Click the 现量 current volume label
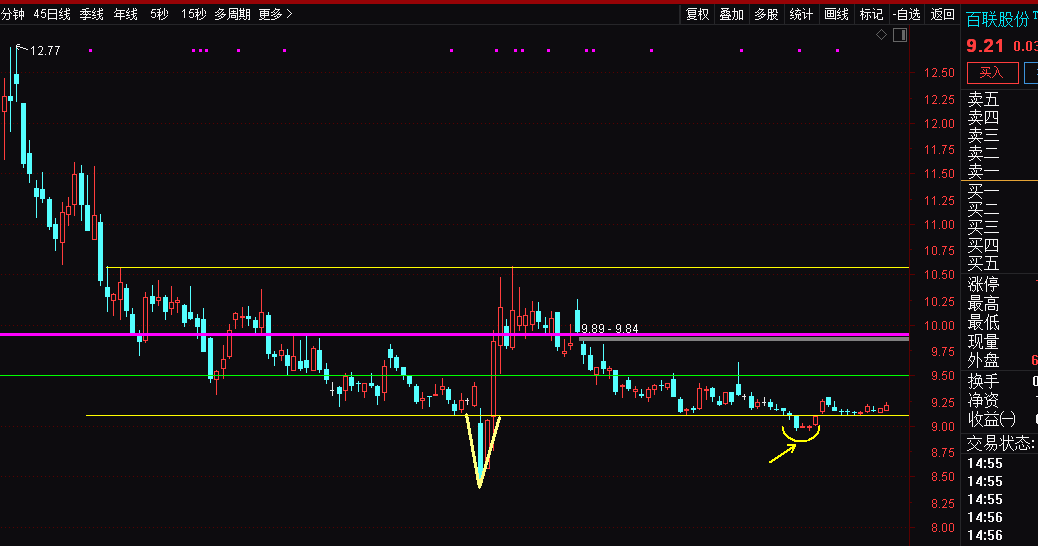 [x=983, y=342]
